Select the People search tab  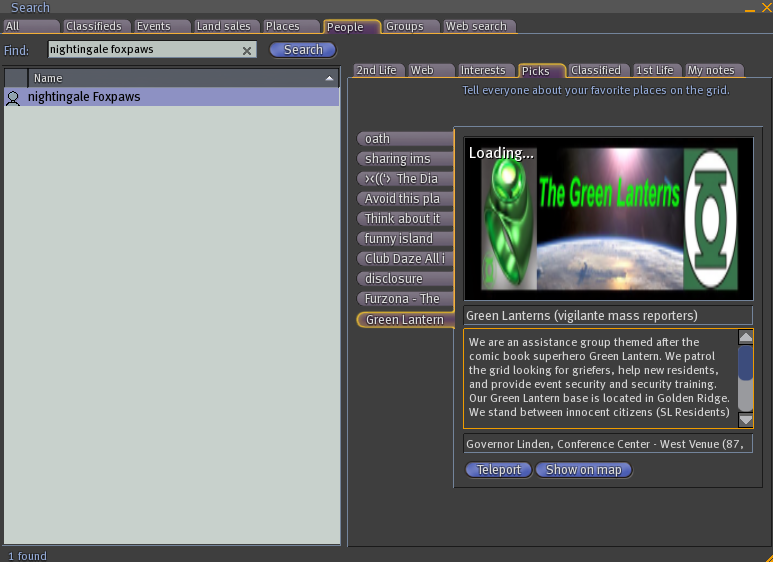(x=352, y=27)
